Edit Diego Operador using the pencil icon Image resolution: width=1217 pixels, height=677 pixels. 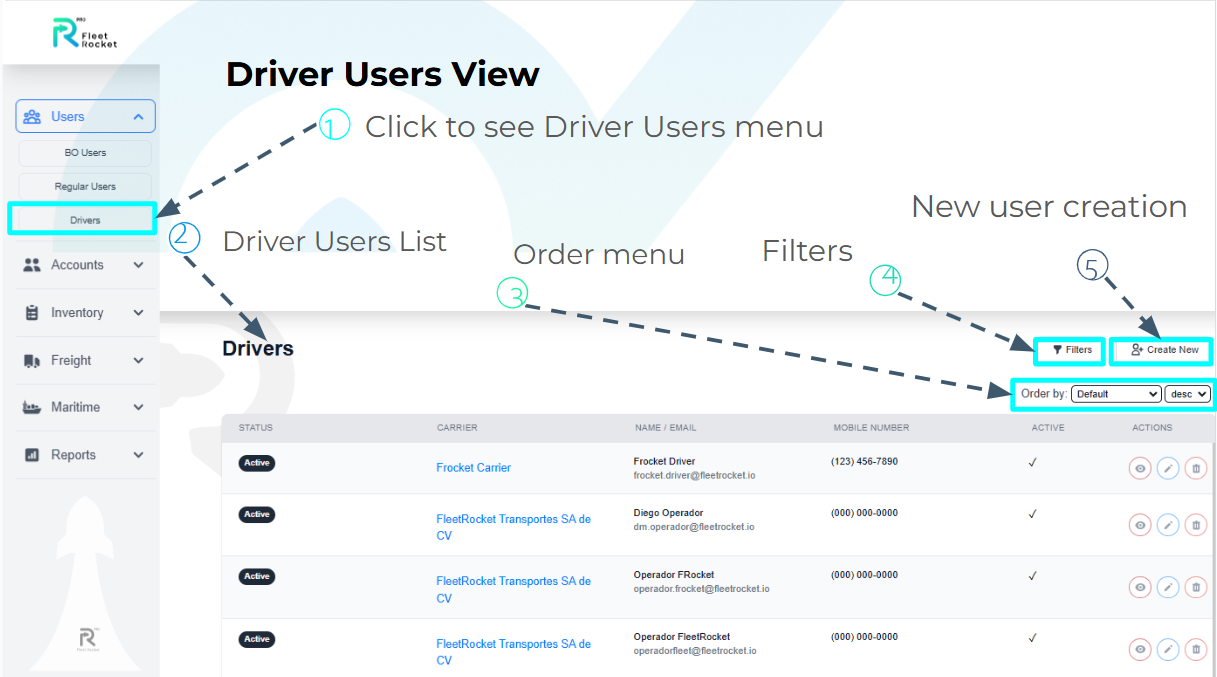click(1168, 524)
